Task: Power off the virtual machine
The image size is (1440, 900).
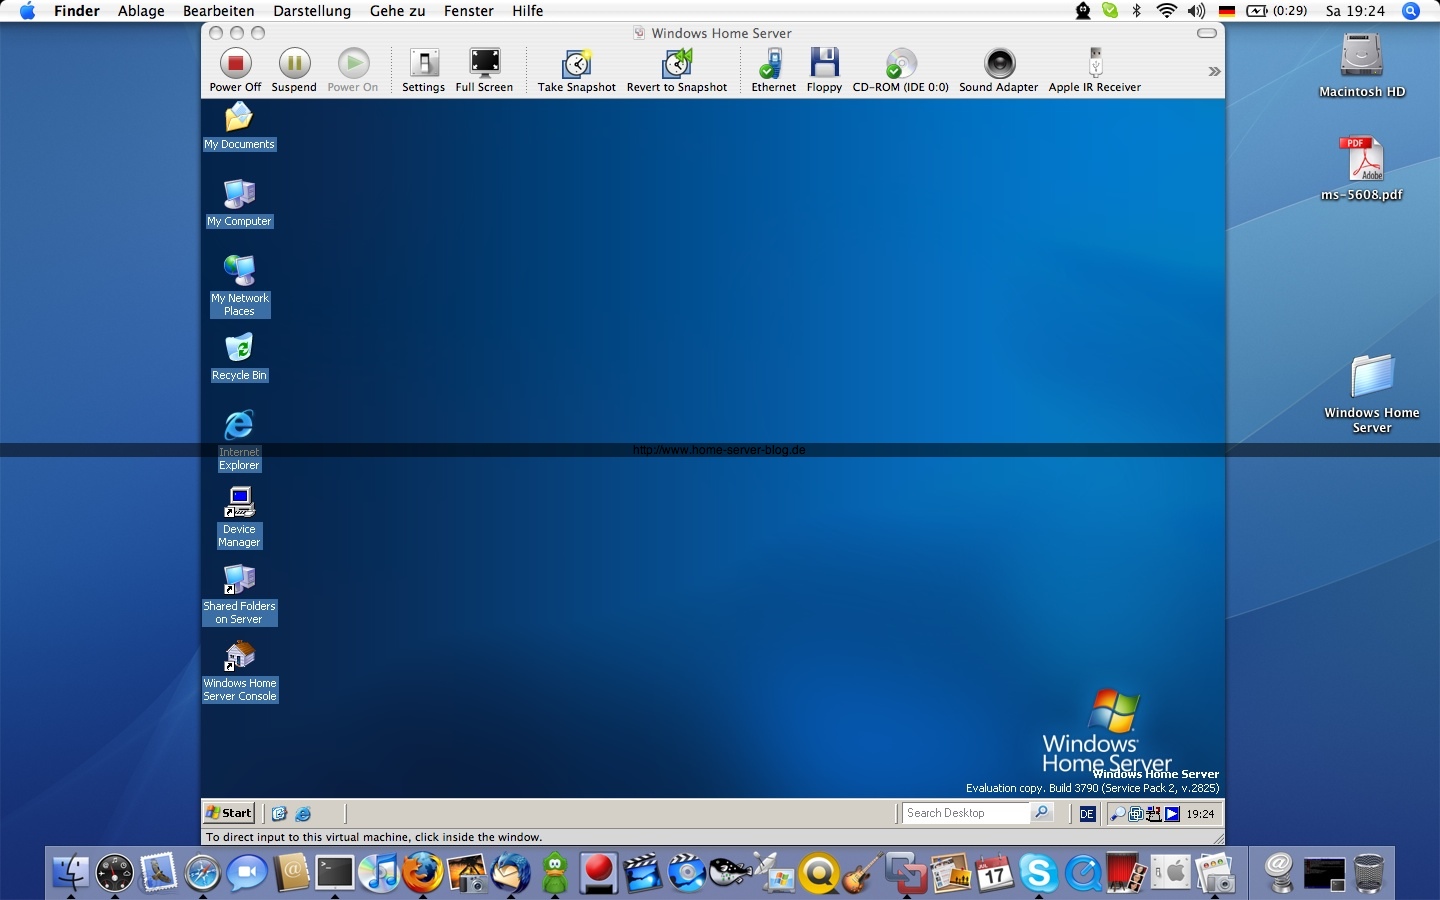Action: (x=235, y=70)
